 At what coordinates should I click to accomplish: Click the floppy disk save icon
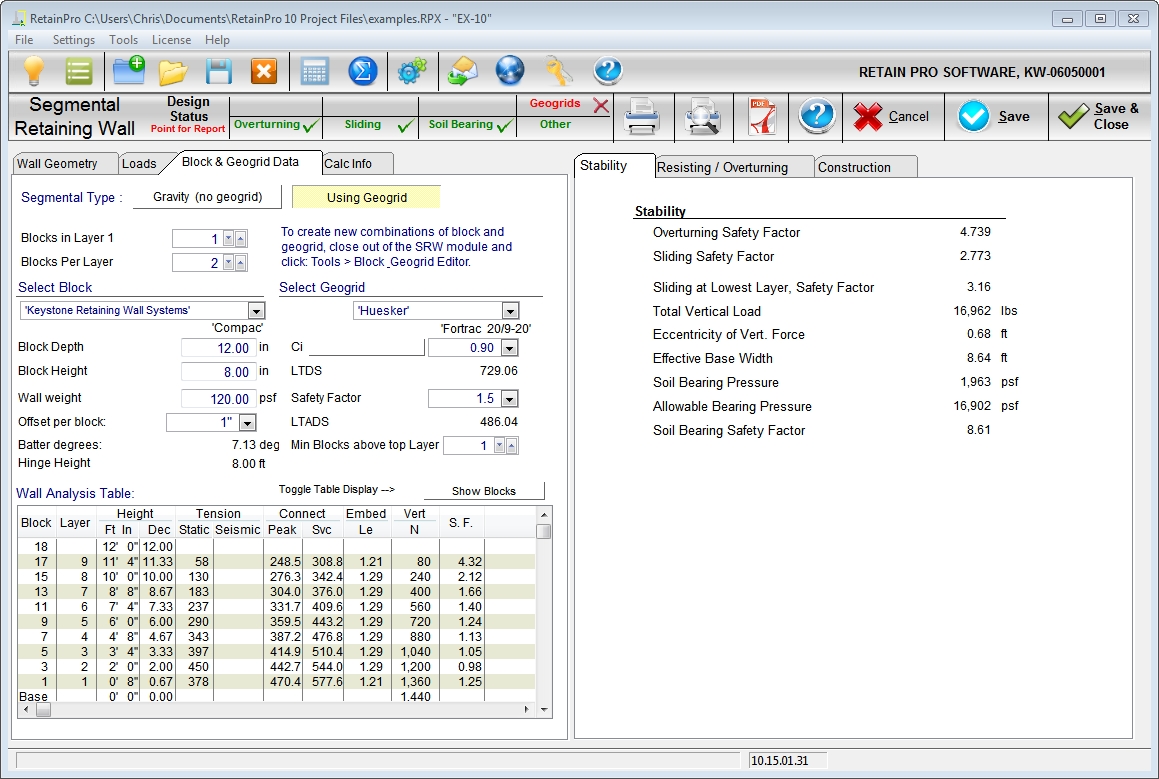pos(219,71)
